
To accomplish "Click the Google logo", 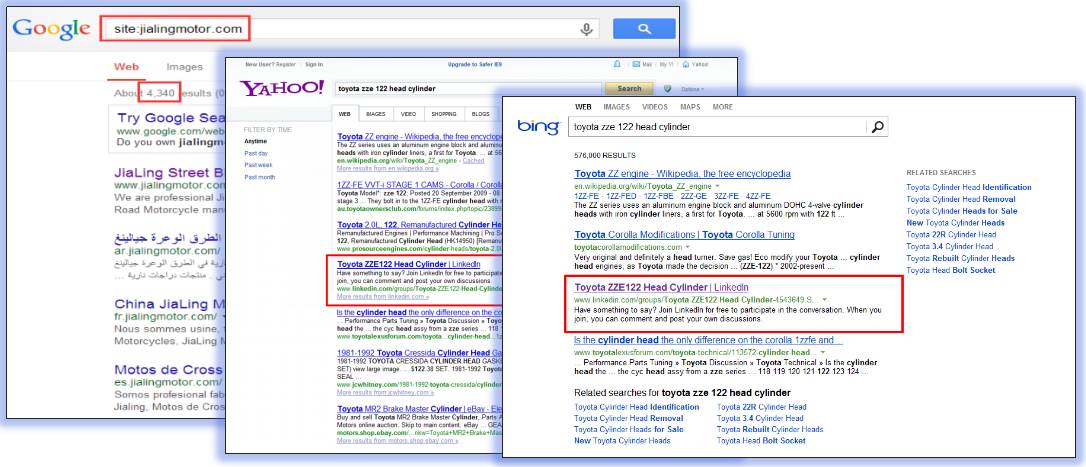I will pos(51,28).
